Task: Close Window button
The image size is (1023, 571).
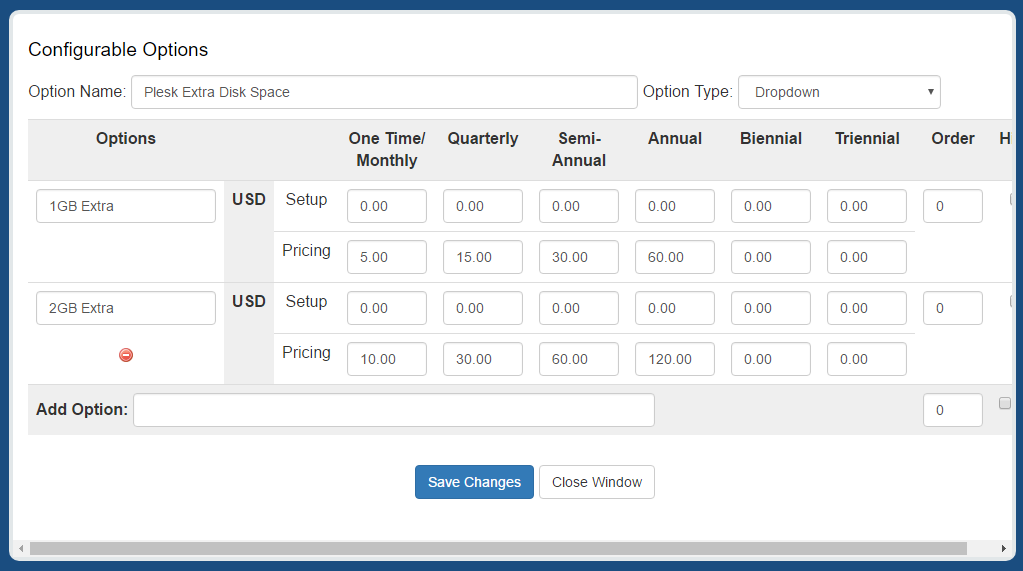Action: coord(597,482)
